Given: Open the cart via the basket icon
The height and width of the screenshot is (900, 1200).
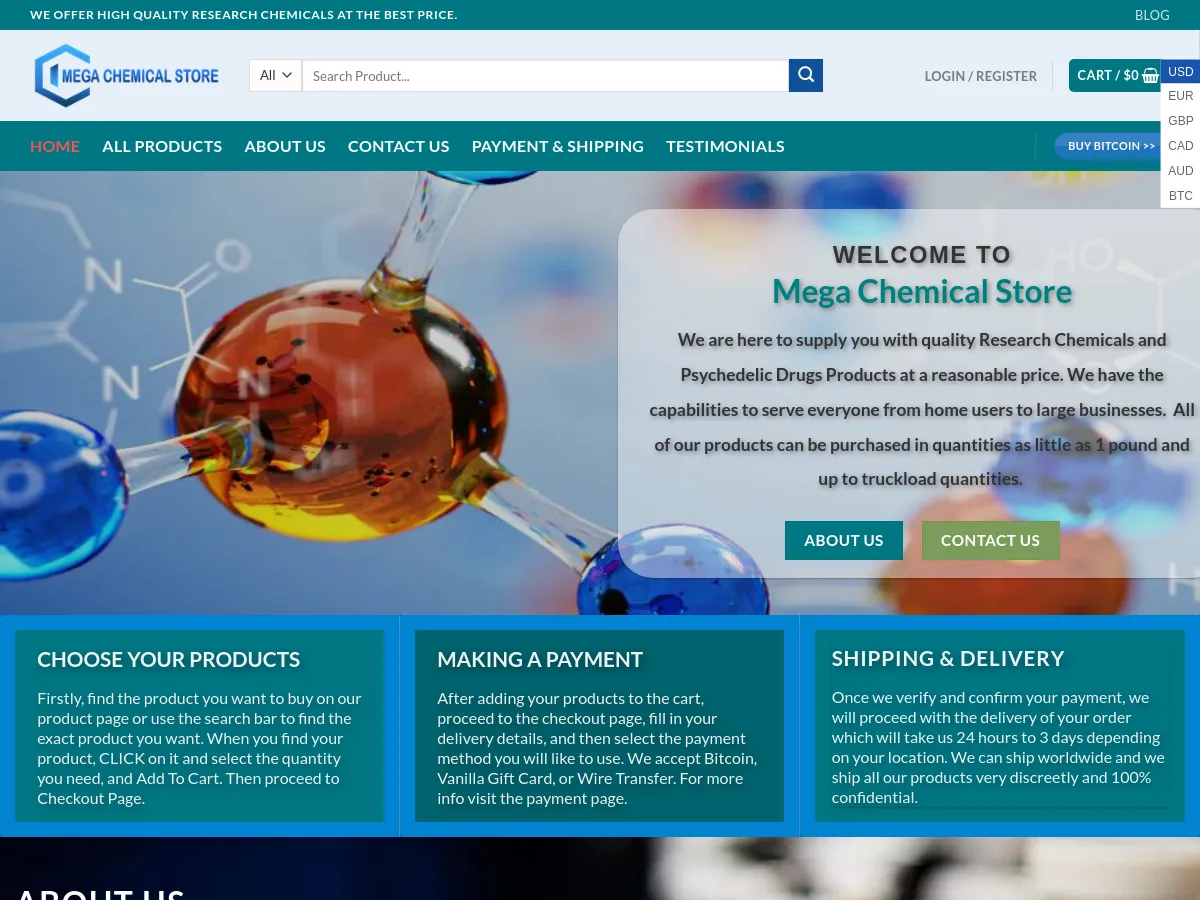Looking at the screenshot, I should point(1150,75).
